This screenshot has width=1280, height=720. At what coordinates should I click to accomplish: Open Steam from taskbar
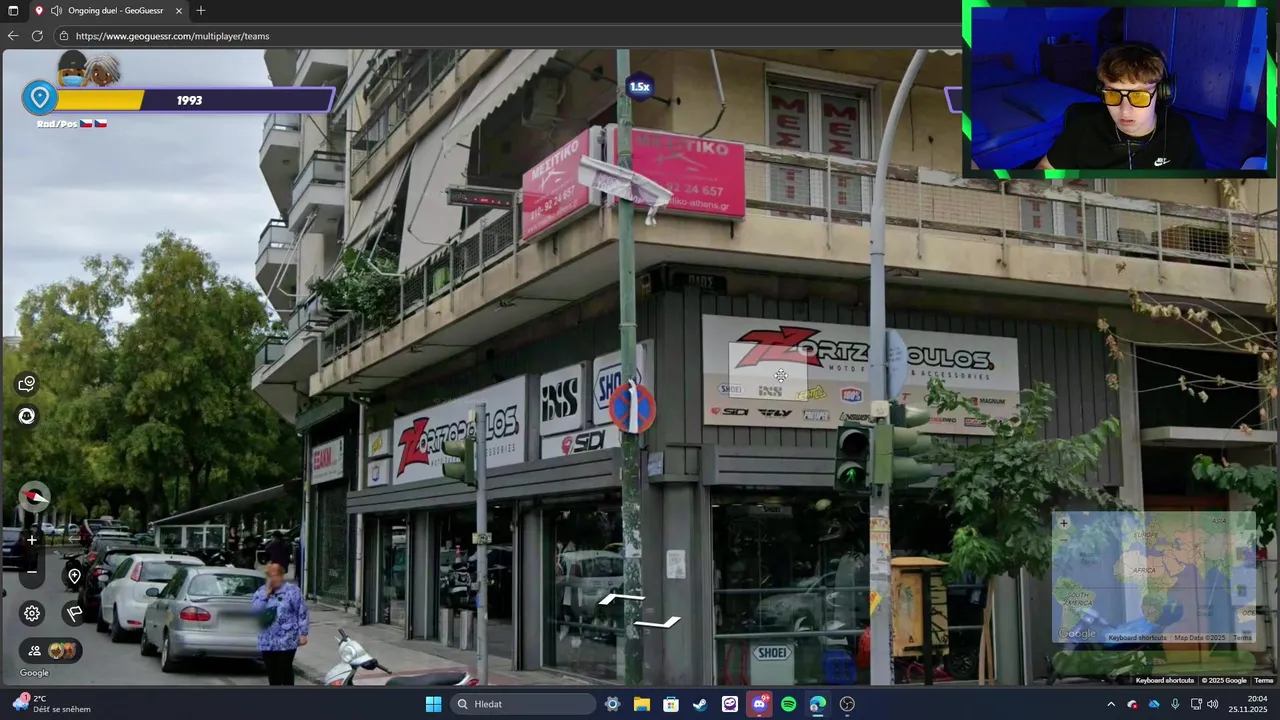[700, 704]
